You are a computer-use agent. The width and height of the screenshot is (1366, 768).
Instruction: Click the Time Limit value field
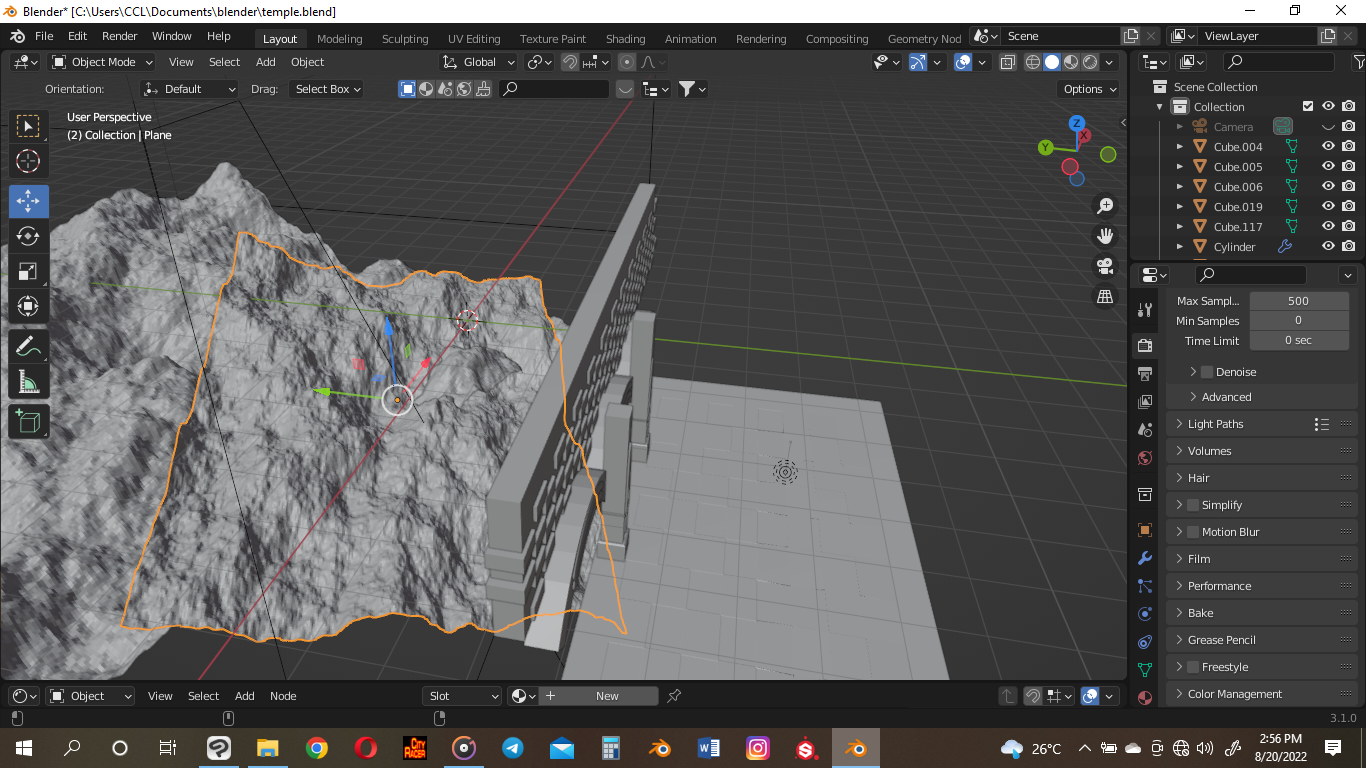point(1299,341)
